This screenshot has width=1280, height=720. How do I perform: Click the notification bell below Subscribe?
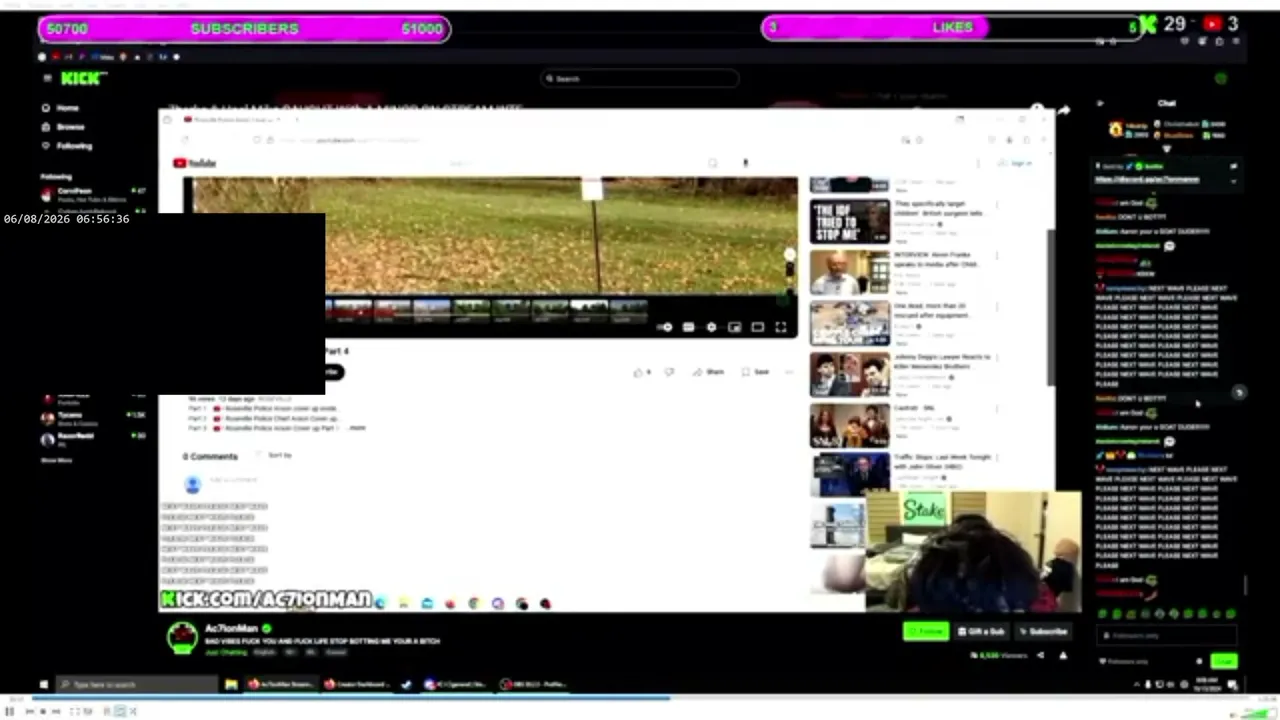click(1063, 656)
